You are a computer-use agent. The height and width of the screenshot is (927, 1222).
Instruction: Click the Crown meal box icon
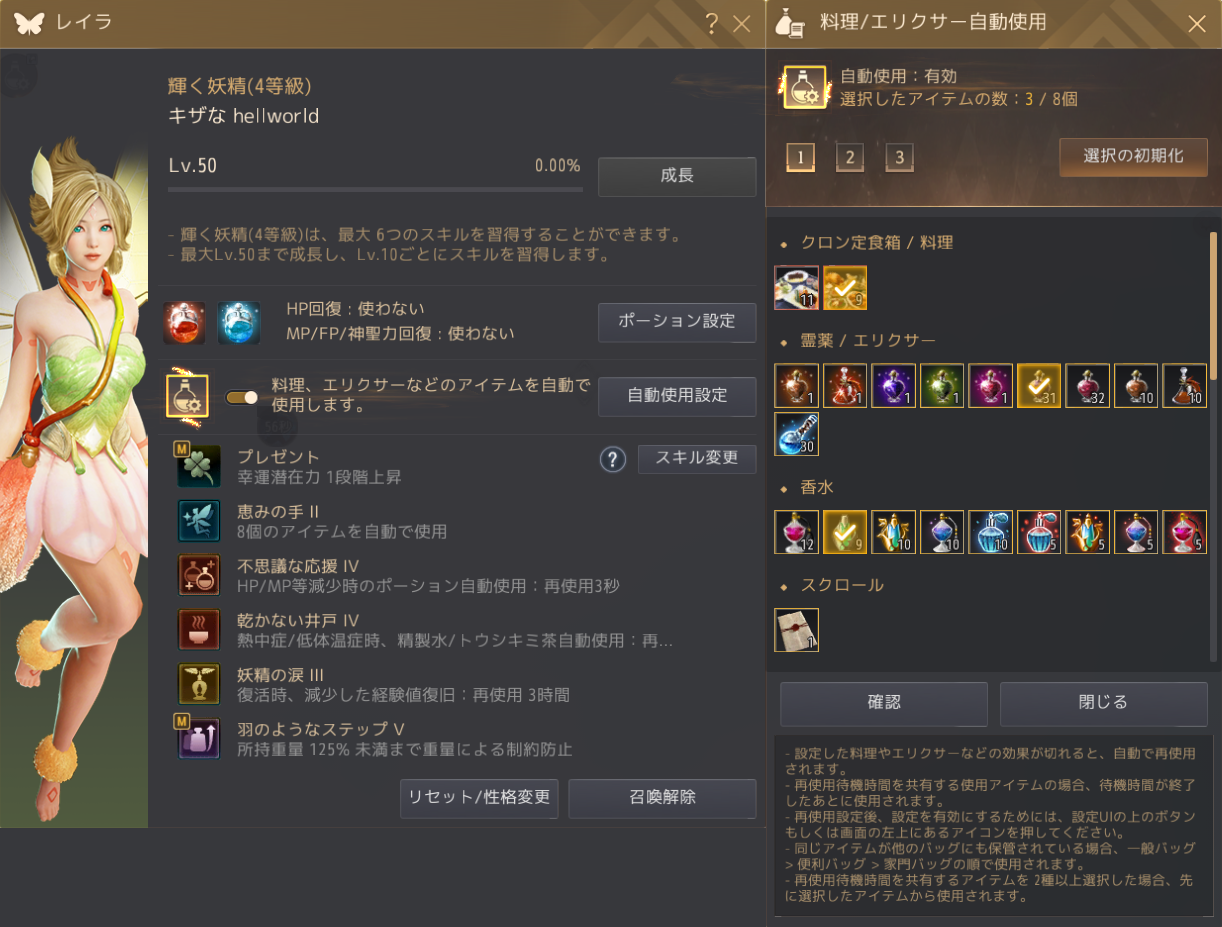click(x=796, y=287)
